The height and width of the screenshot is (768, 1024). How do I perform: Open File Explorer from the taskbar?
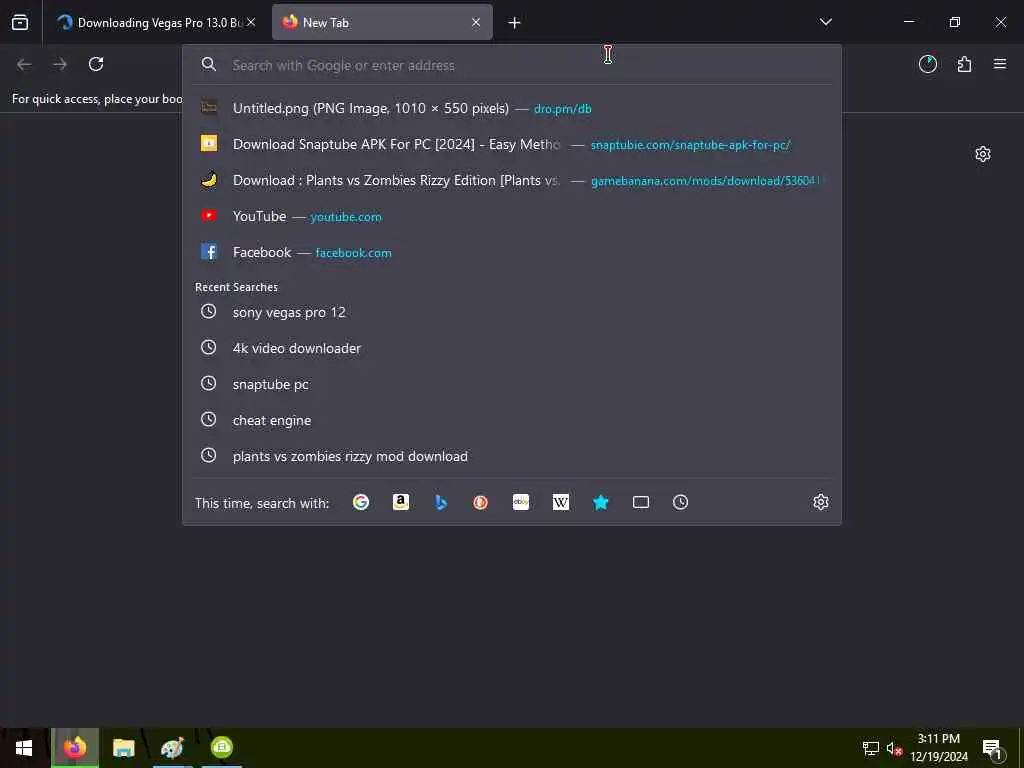123,748
